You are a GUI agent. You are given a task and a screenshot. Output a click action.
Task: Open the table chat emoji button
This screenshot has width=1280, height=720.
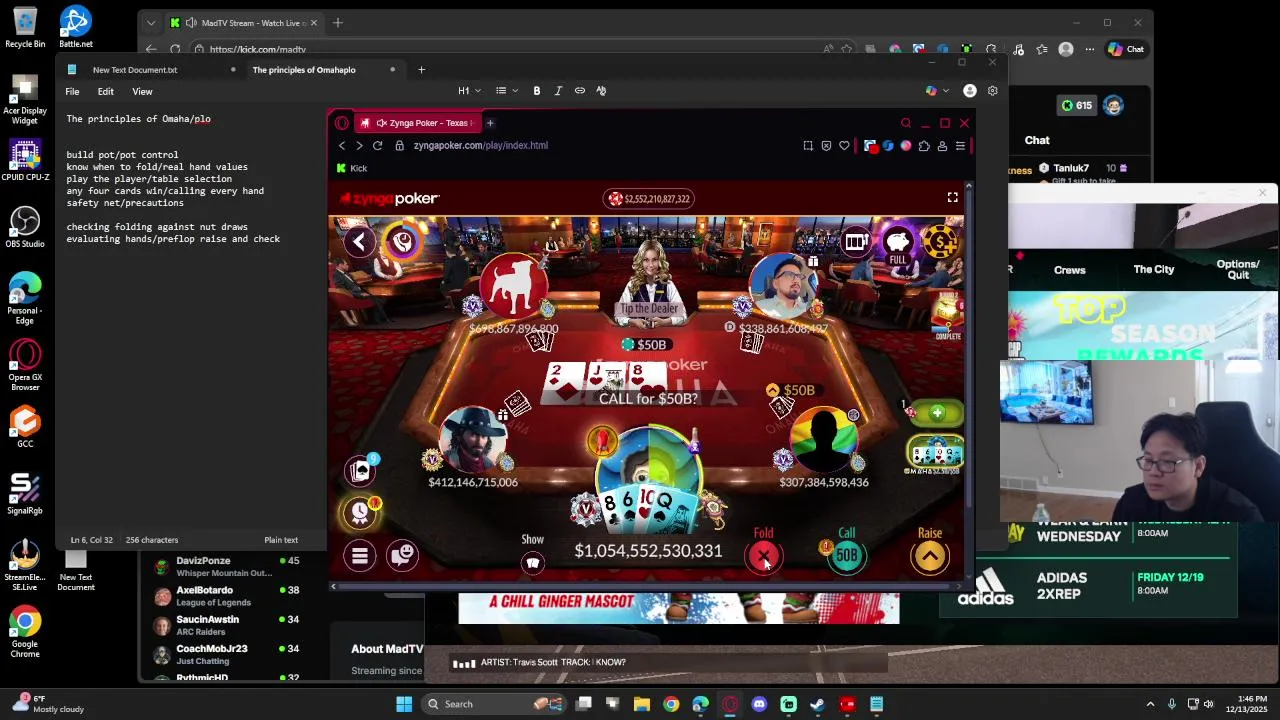(403, 555)
